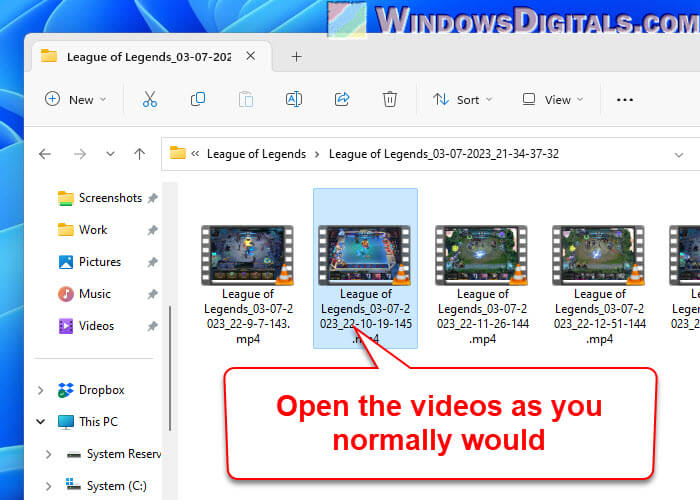The height and width of the screenshot is (500, 700).
Task: Click navigation pane vertical scrollbar
Action: click(x=170, y=368)
